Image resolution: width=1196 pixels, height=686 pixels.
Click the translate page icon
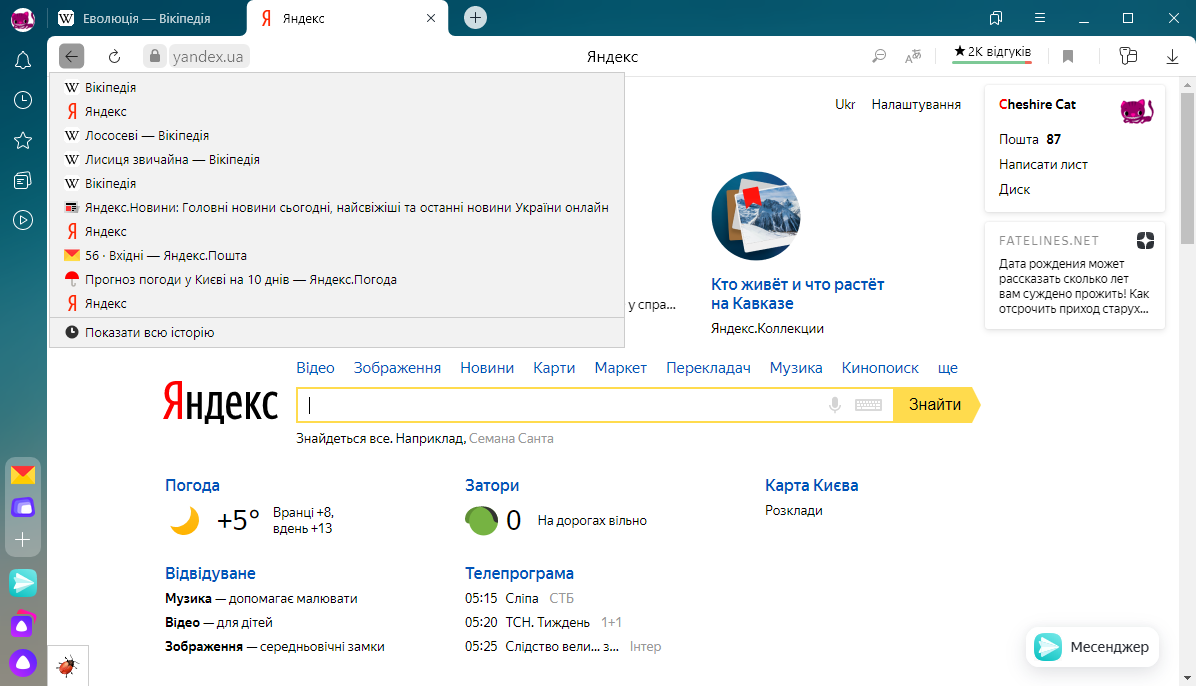[x=913, y=56]
